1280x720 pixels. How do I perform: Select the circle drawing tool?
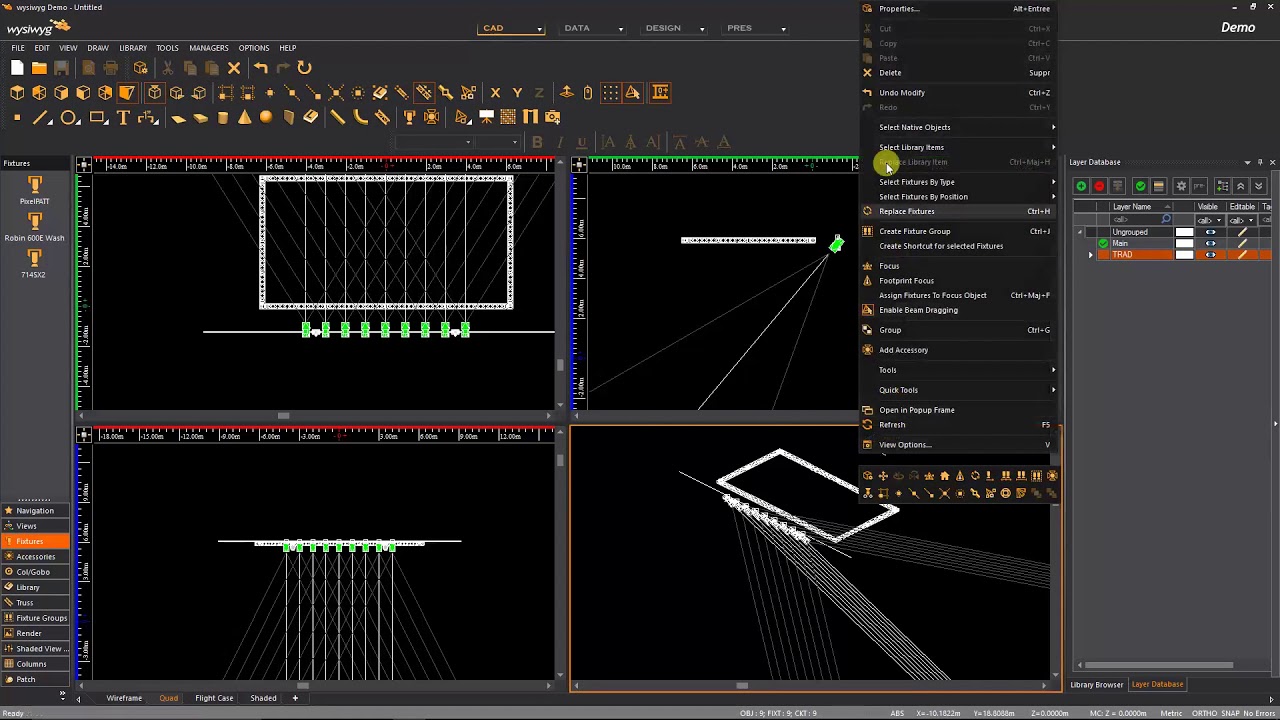[69, 118]
